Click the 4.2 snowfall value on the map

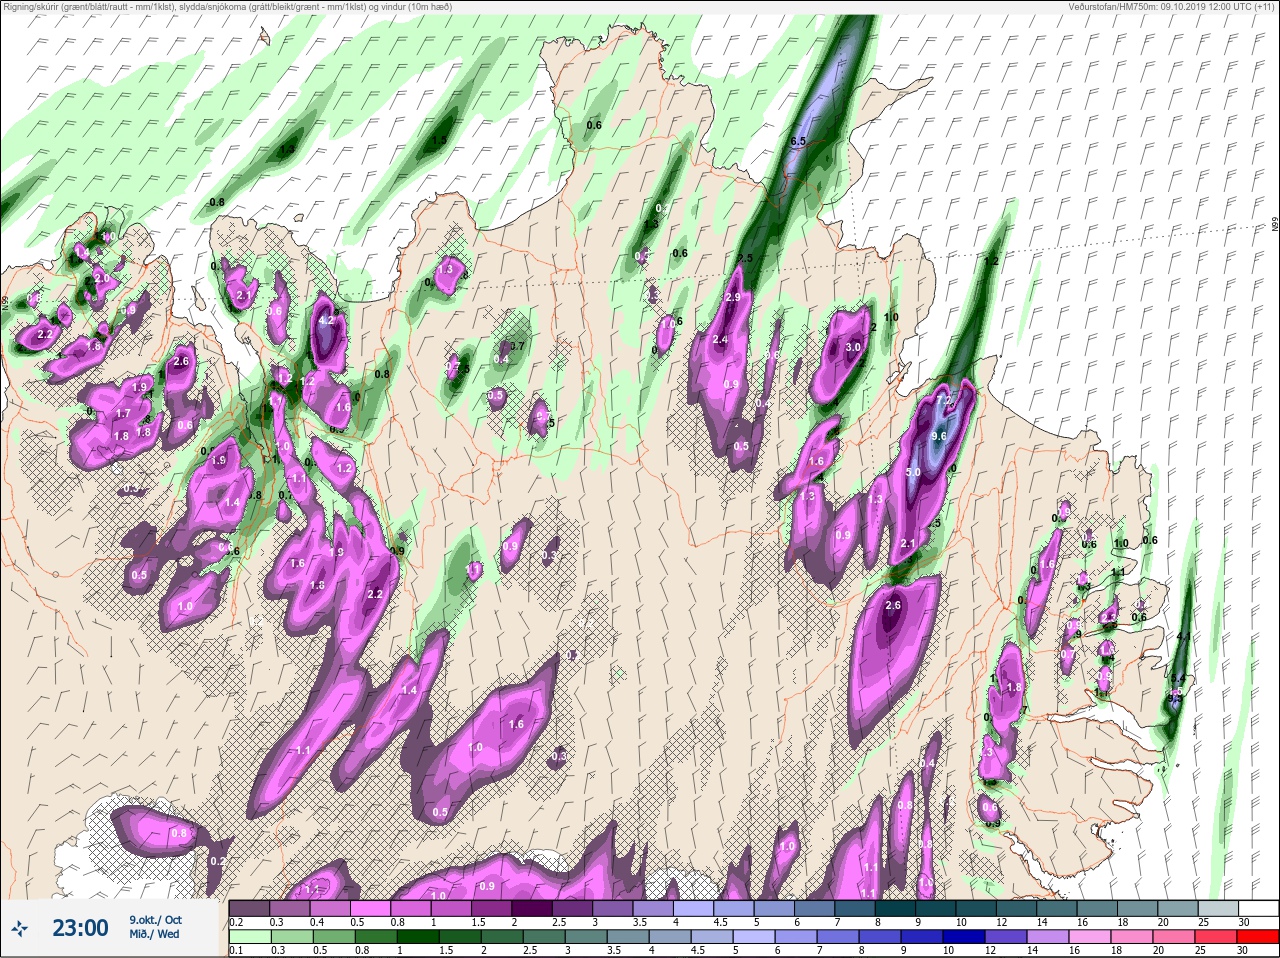(x=325, y=321)
